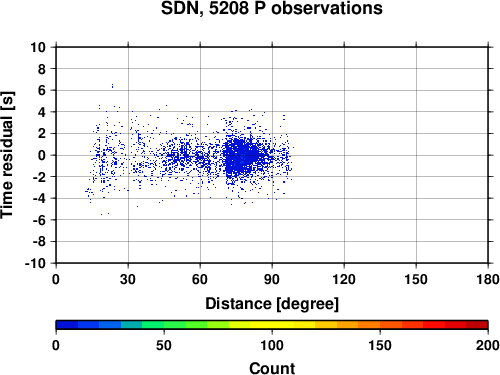Image resolution: width=500 pixels, height=375 pixels.
Task: Click y-axis tick label '-10'
Action: coord(36,263)
